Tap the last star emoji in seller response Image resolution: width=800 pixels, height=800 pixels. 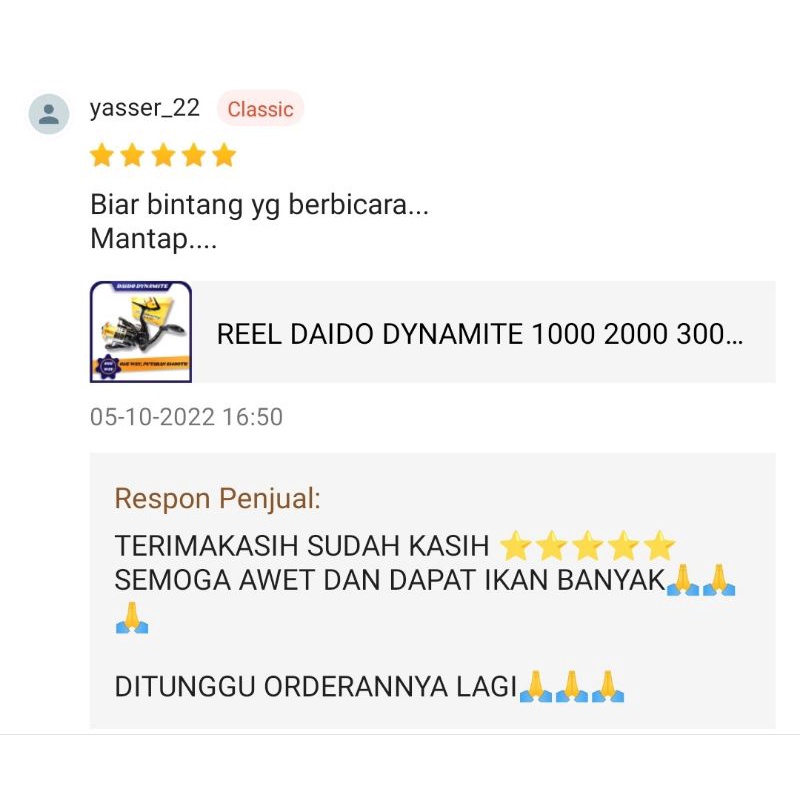coord(659,545)
